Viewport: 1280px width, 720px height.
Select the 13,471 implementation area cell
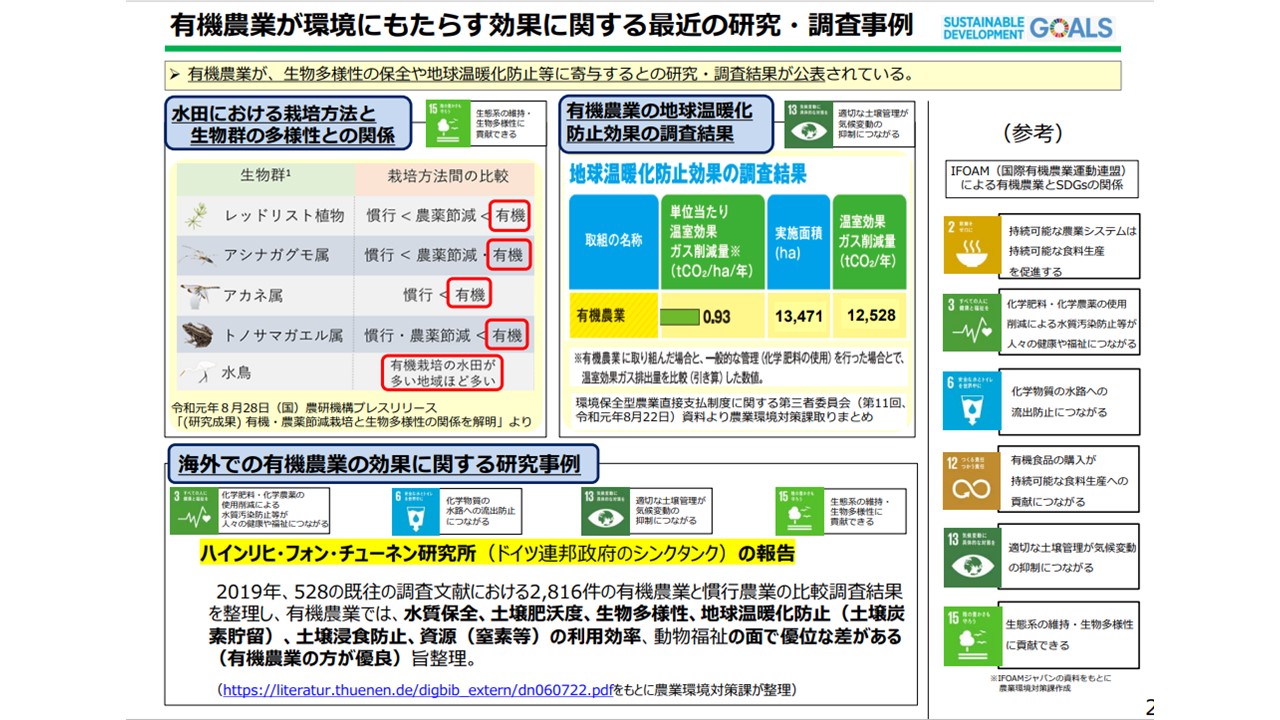798,316
